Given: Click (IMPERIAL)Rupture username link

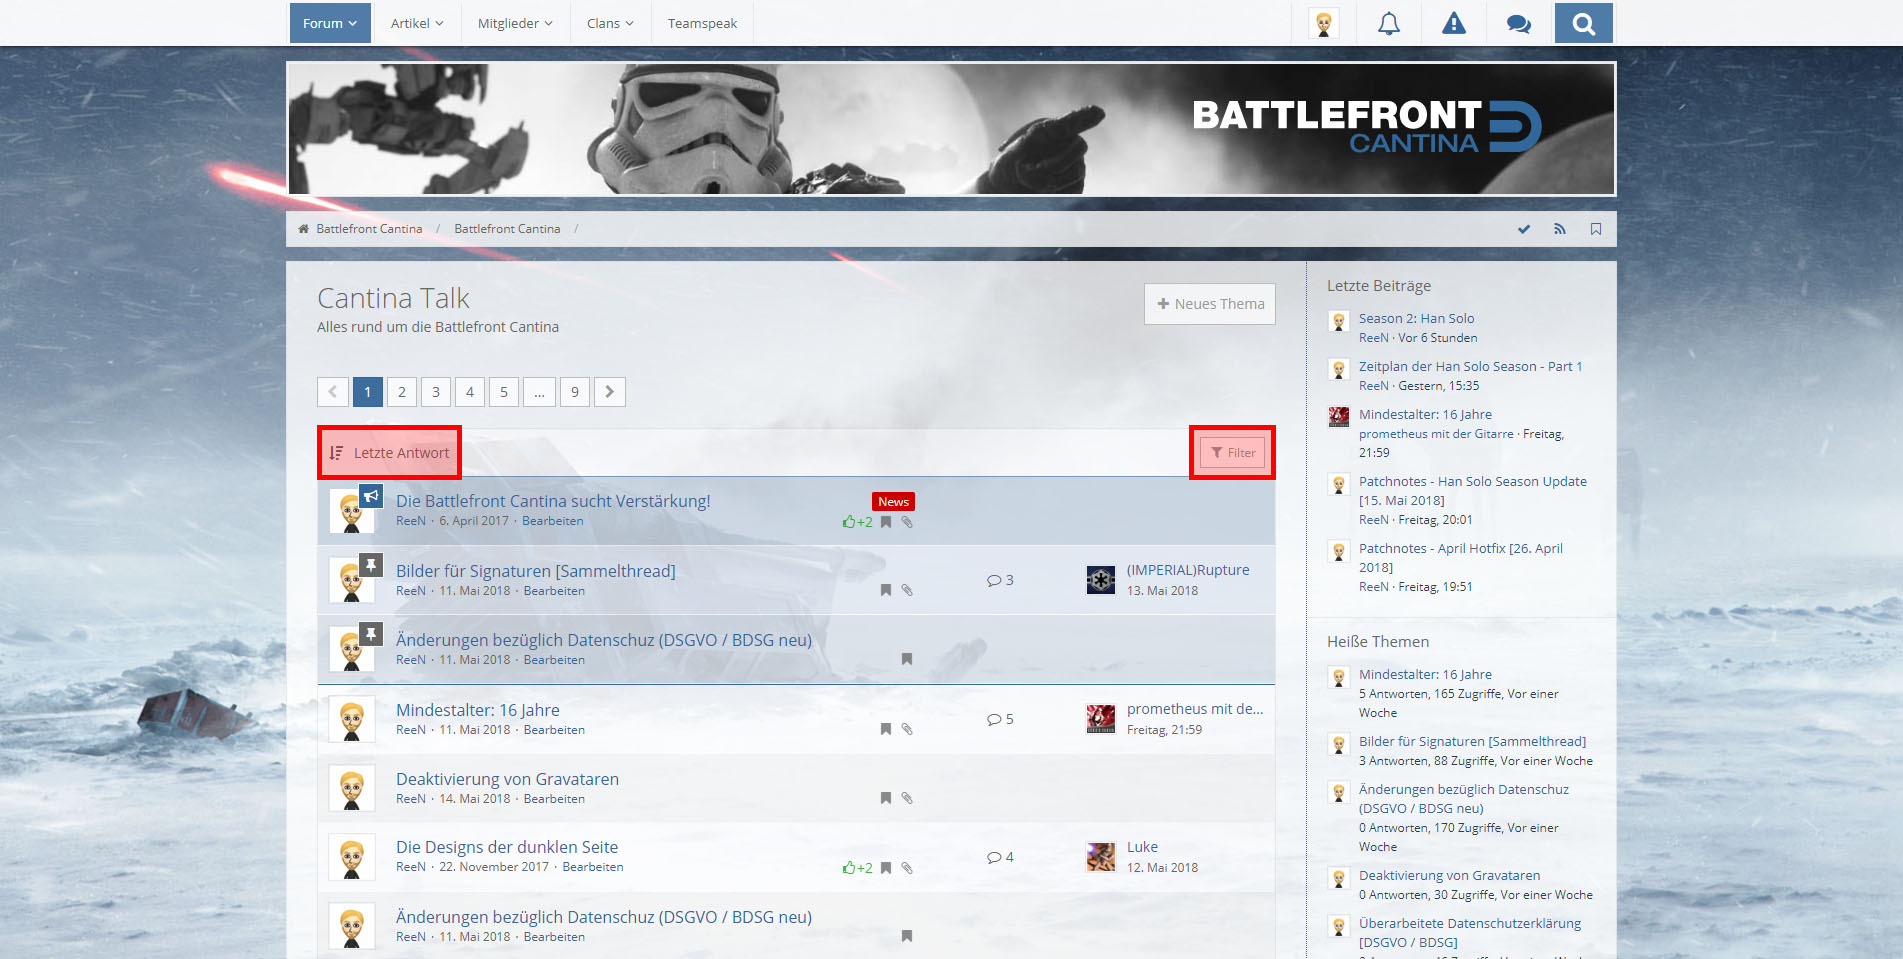Looking at the screenshot, I should point(1188,570).
